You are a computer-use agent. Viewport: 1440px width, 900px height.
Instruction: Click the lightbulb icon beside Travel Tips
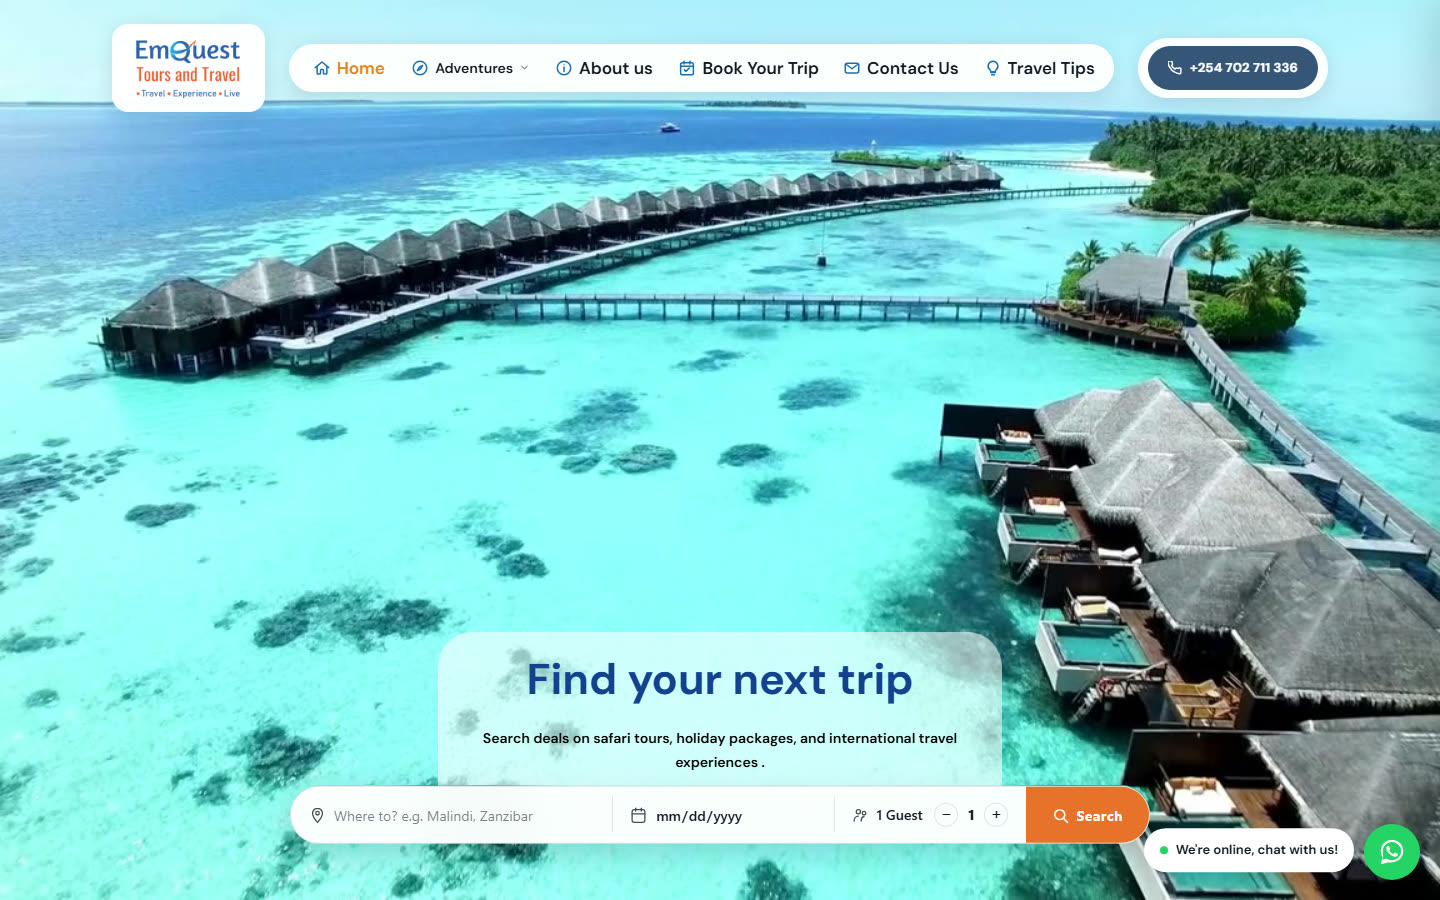tap(993, 68)
